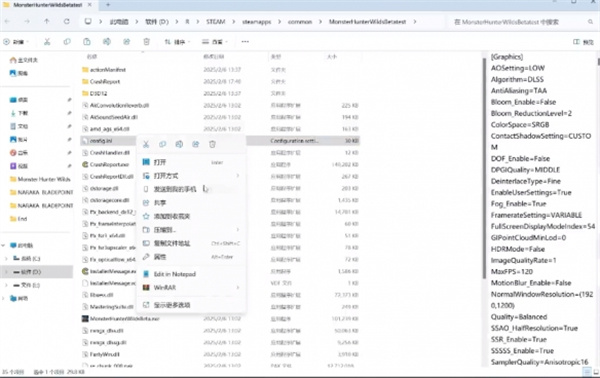600x378 pixels.
Task: Open the View dropdown in the toolbar
Action: [215, 42]
